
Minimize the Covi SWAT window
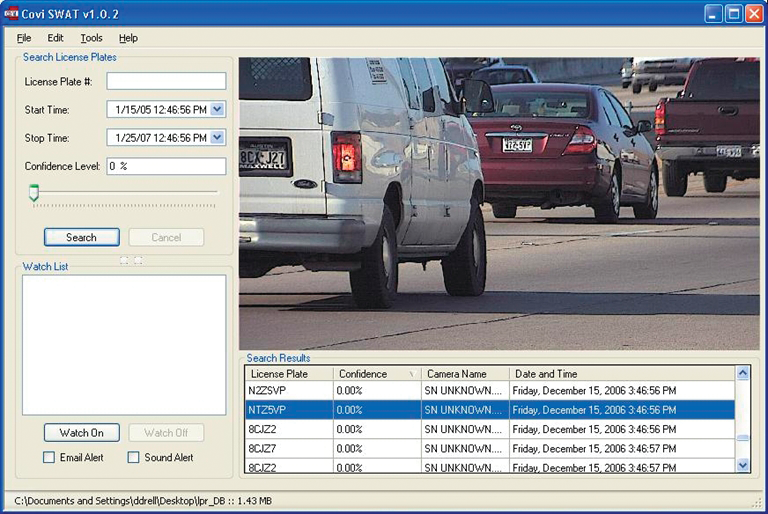click(x=714, y=14)
